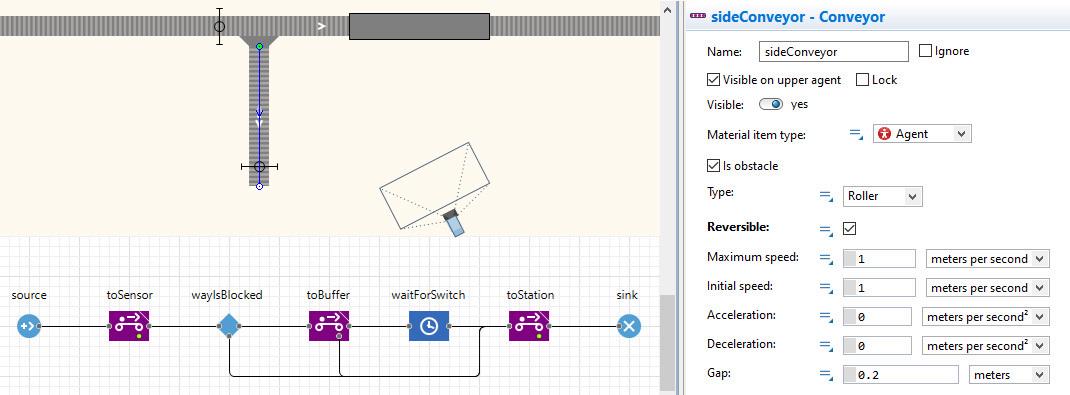Click the Maximum speed value field
1070x395 pixels.
coord(880,259)
